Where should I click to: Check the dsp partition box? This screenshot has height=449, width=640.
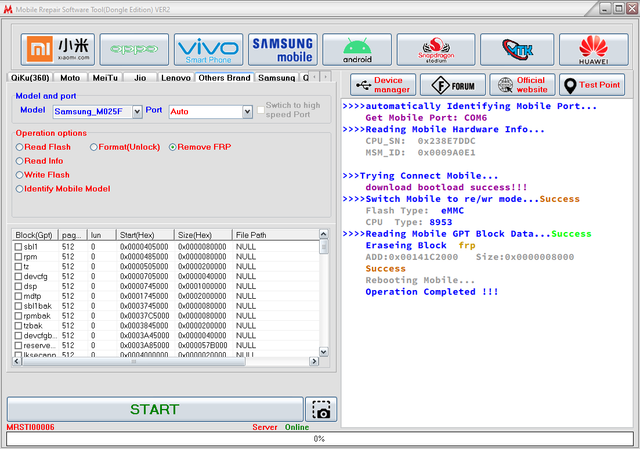click(x=18, y=286)
